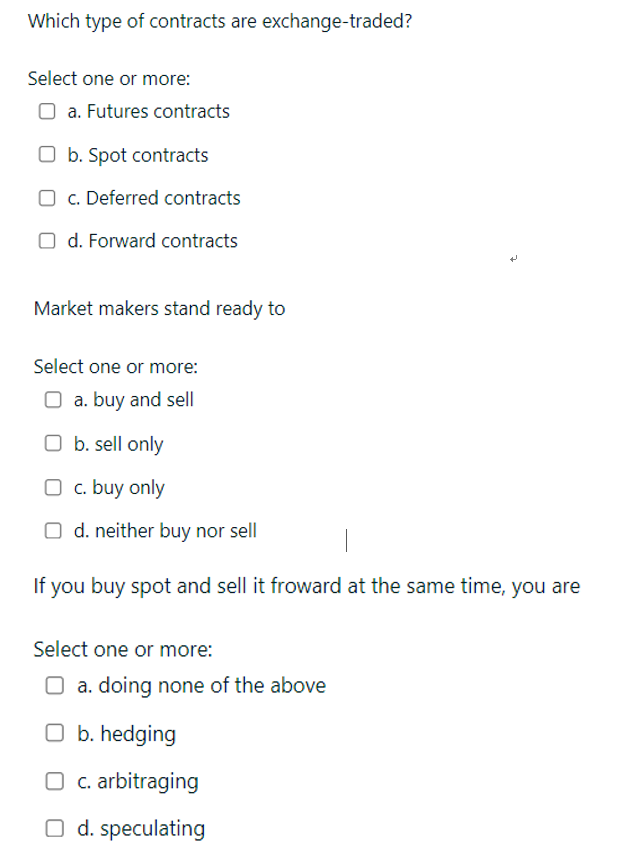Check the hedging checkbox
Viewport: 640px width, 863px height.
tap(55, 732)
